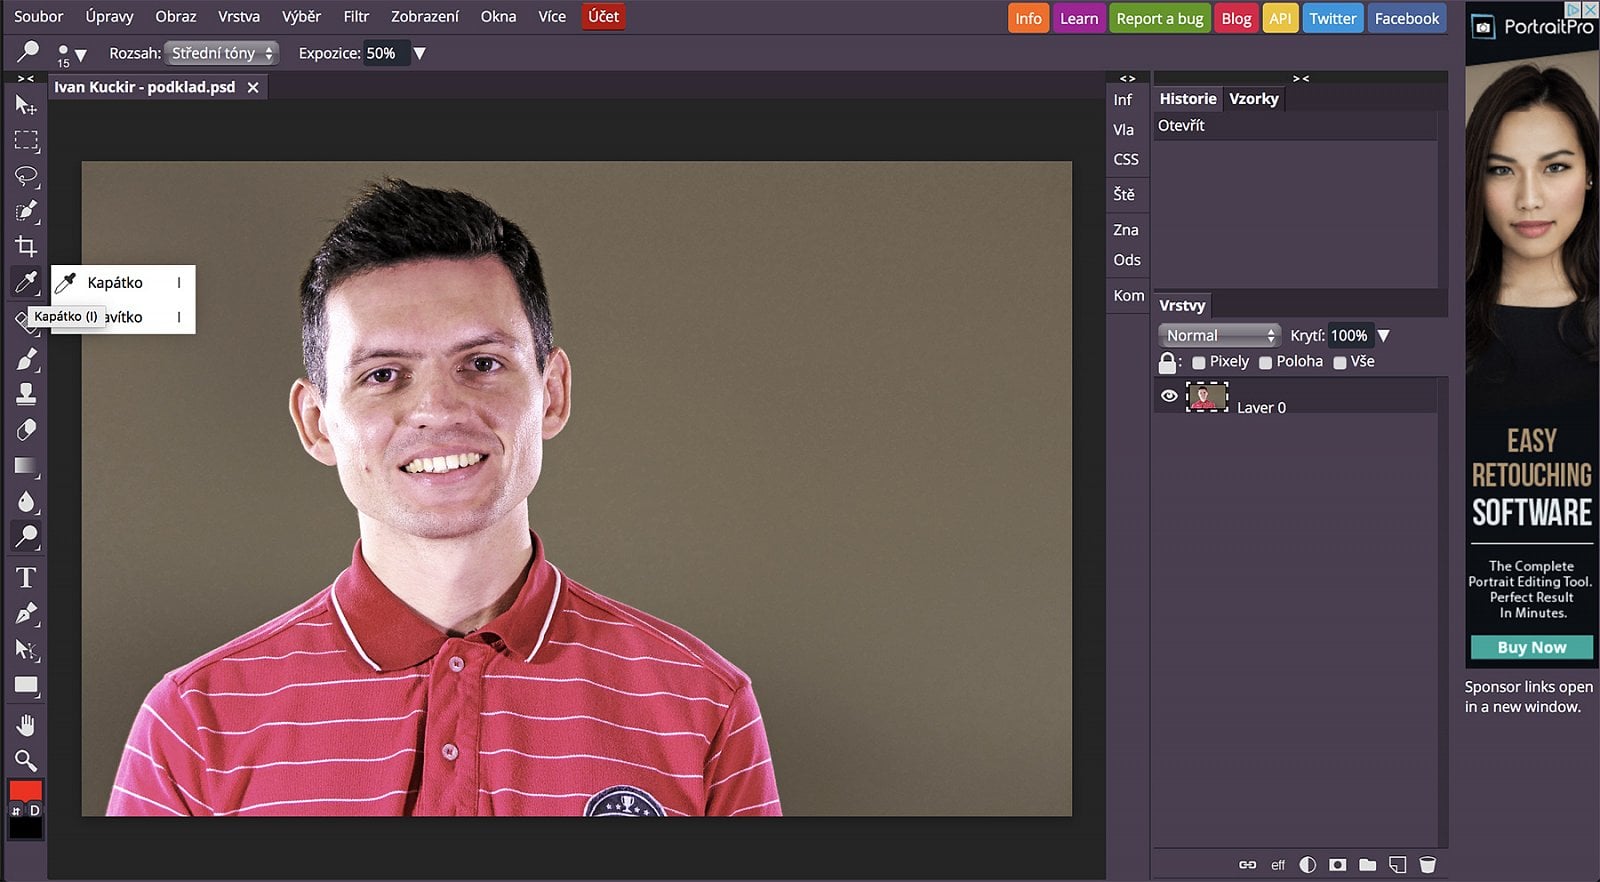The height and width of the screenshot is (882, 1600).
Task: Switch to the Vzorky tab
Action: (x=1254, y=98)
